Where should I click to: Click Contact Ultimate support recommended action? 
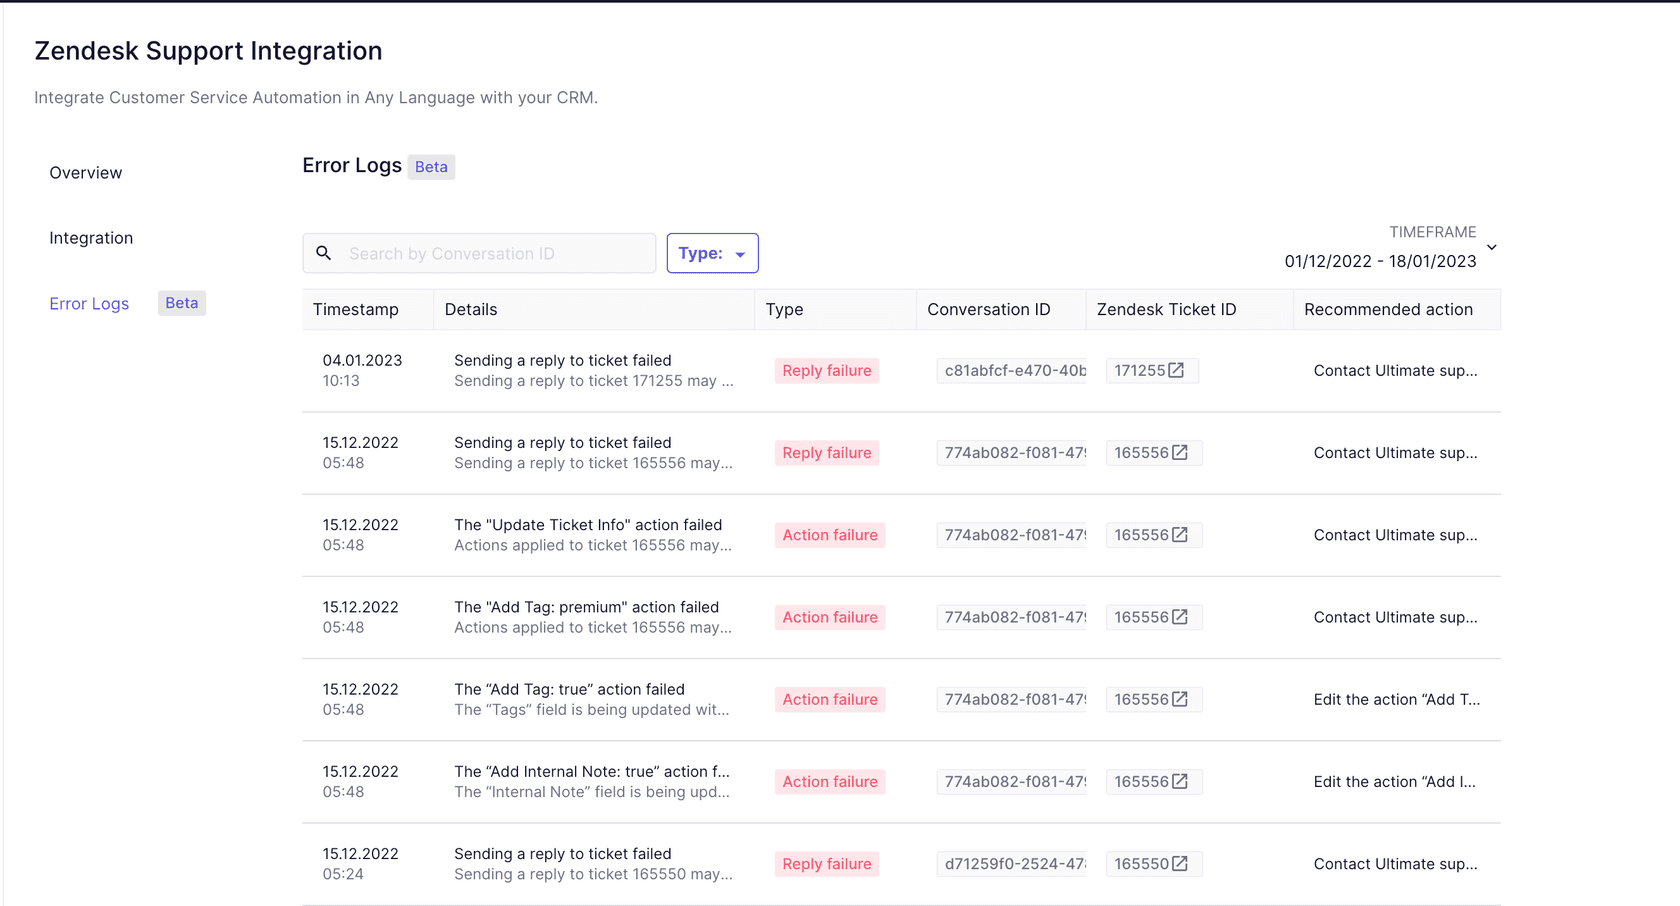(x=1396, y=370)
